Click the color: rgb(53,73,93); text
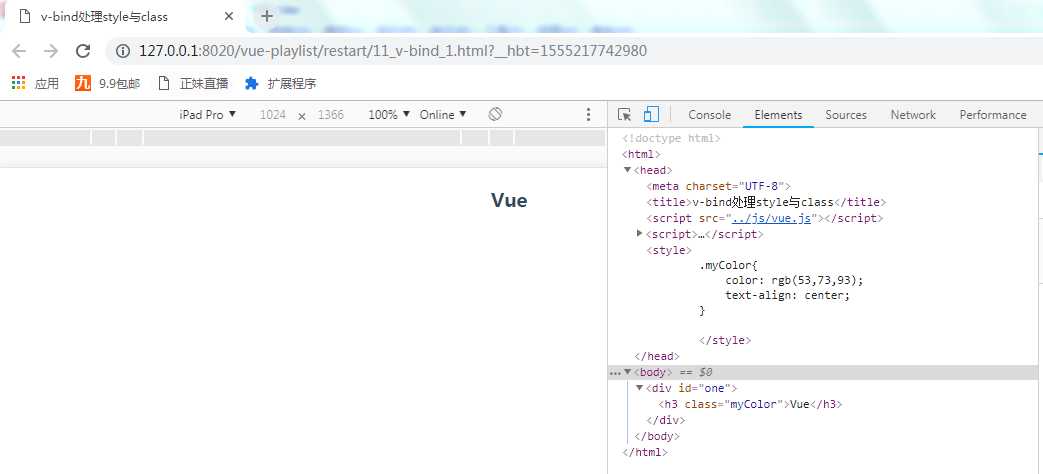 (x=794, y=281)
